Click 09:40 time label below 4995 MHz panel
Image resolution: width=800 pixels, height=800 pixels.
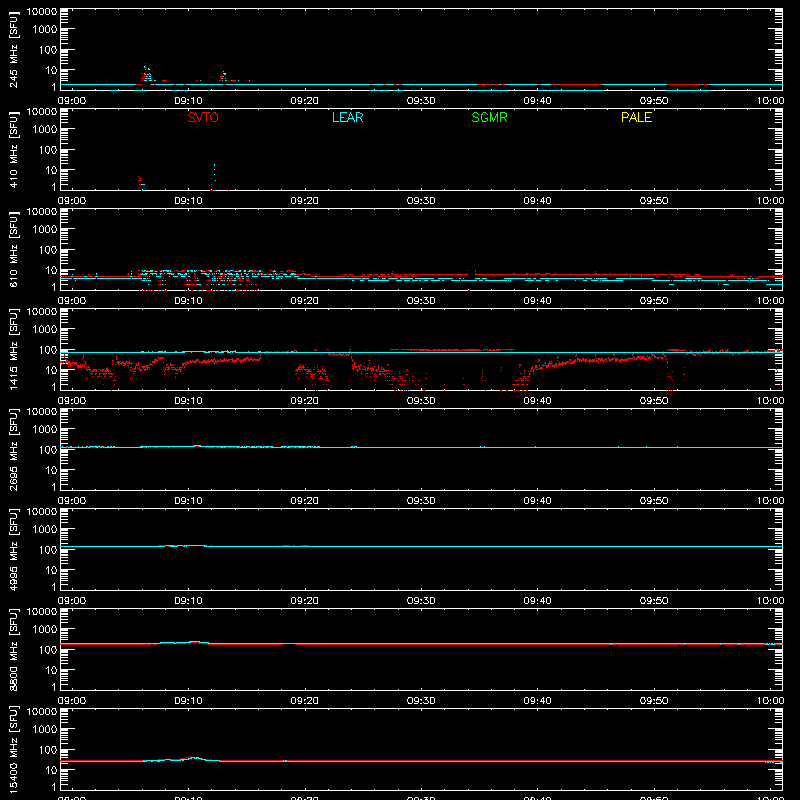537,601
